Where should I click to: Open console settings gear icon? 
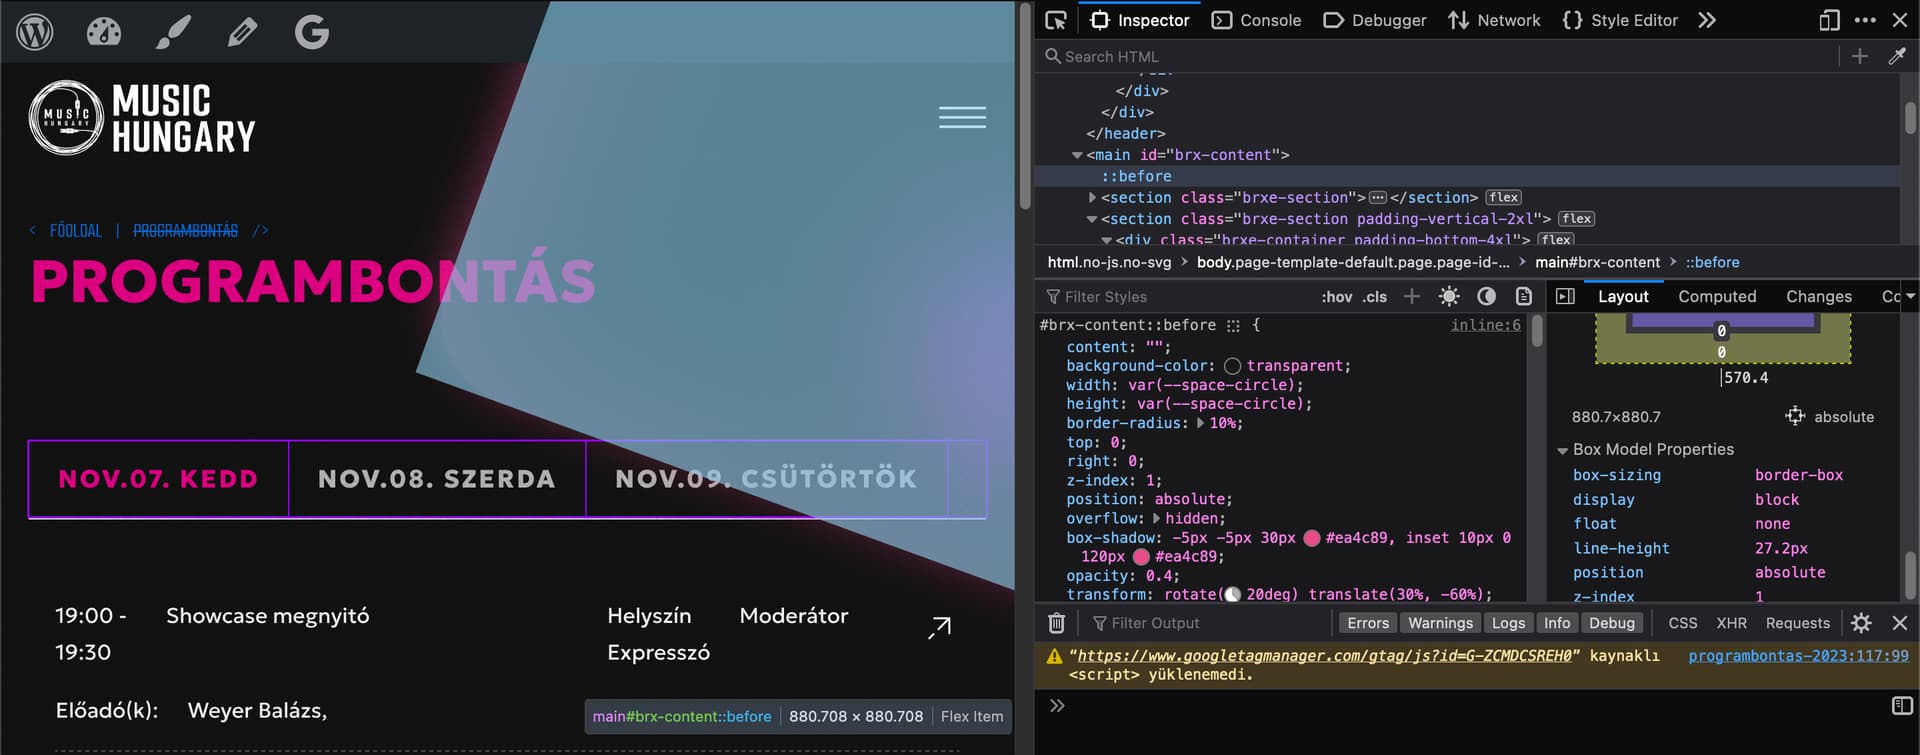(x=1861, y=623)
